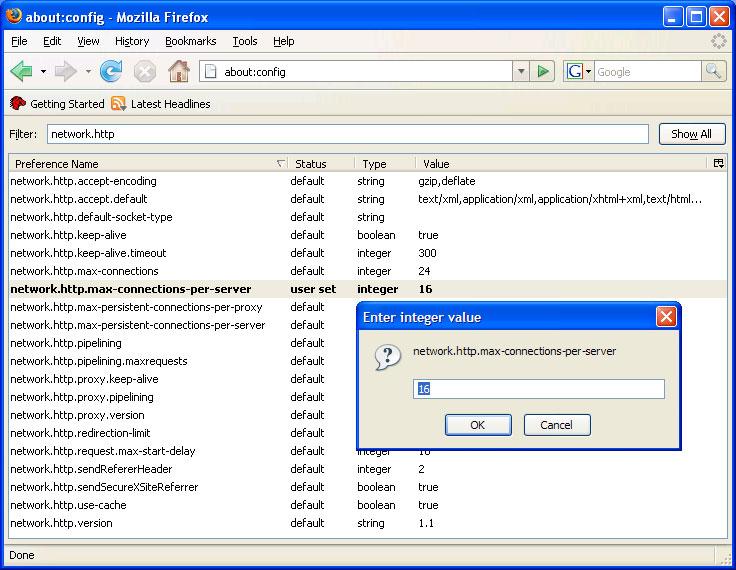Open the Back button history dropdown

click(43, 72)
